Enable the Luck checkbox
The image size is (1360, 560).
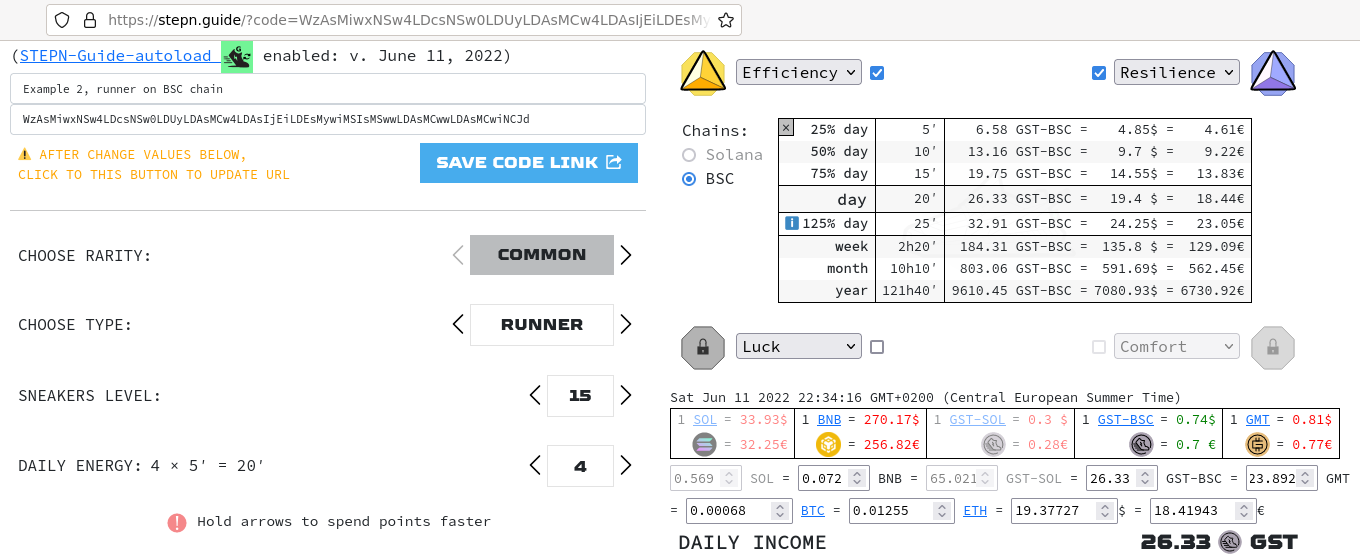coord(877,347)
